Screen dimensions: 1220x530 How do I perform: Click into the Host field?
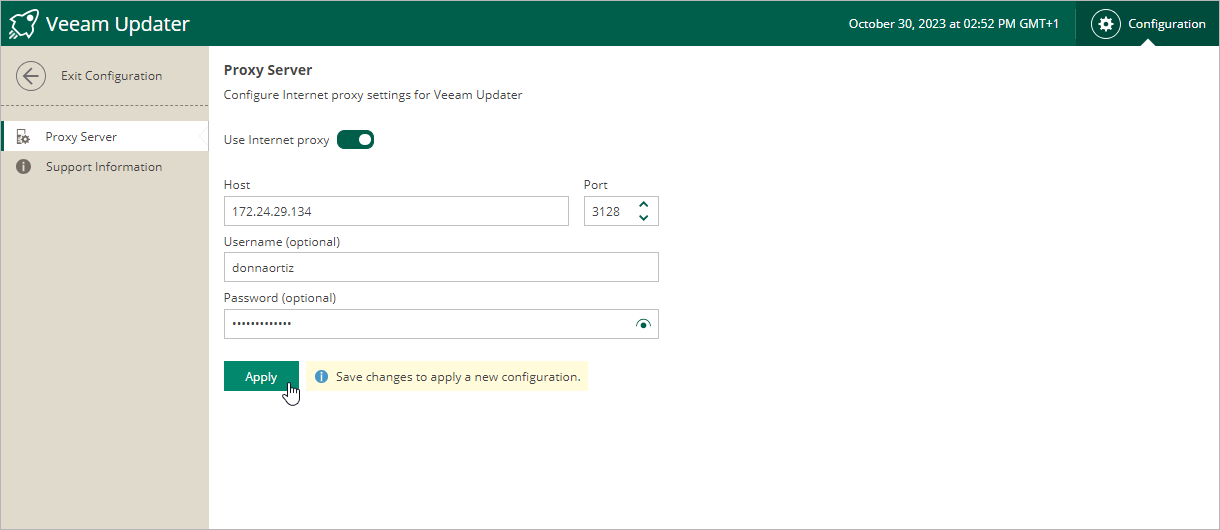point(396,211)
